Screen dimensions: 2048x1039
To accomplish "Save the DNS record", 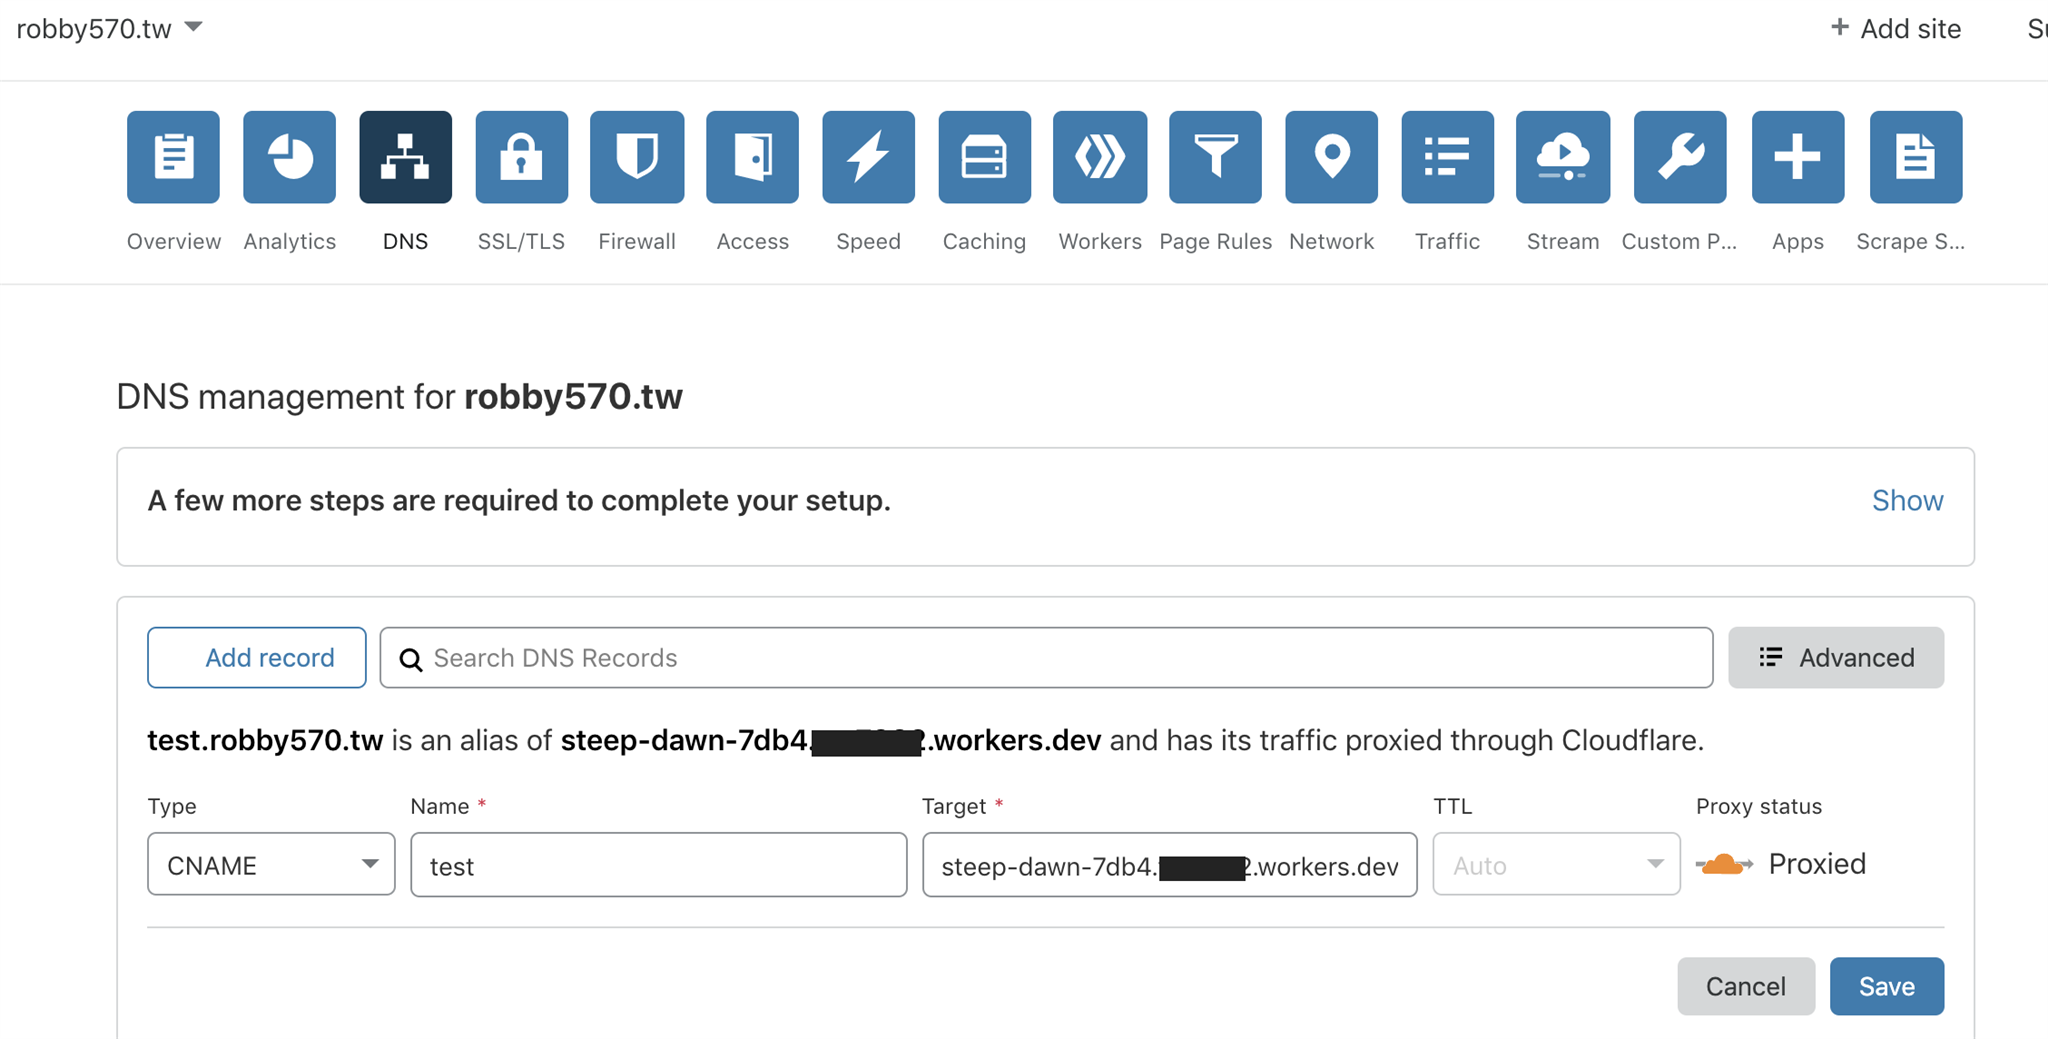I will pos(1887,986).
